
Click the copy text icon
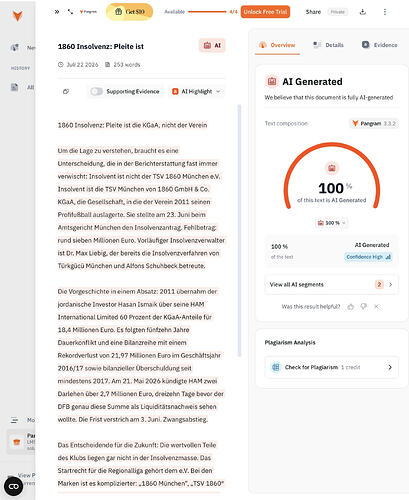click(x=66, y=91)
